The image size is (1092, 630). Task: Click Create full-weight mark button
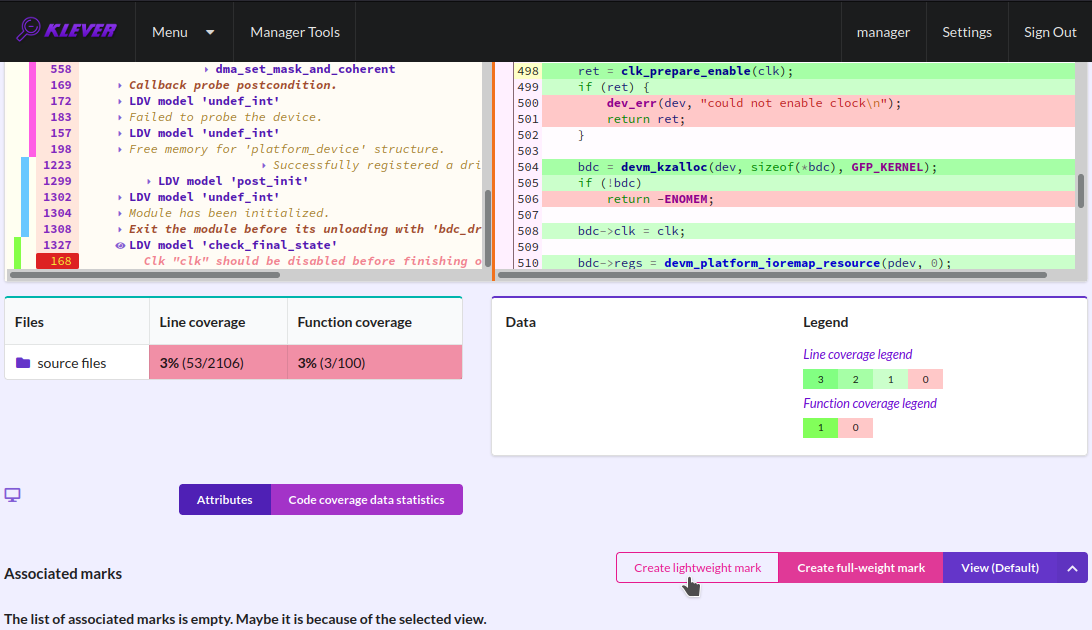point(861,568)
